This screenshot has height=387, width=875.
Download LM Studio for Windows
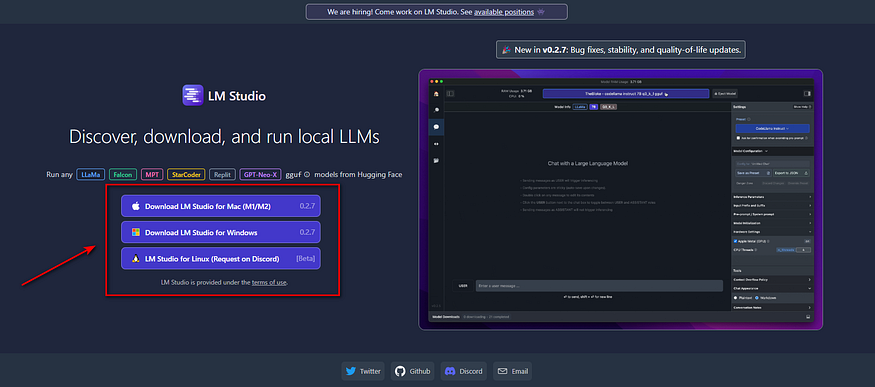coord(221,233)
